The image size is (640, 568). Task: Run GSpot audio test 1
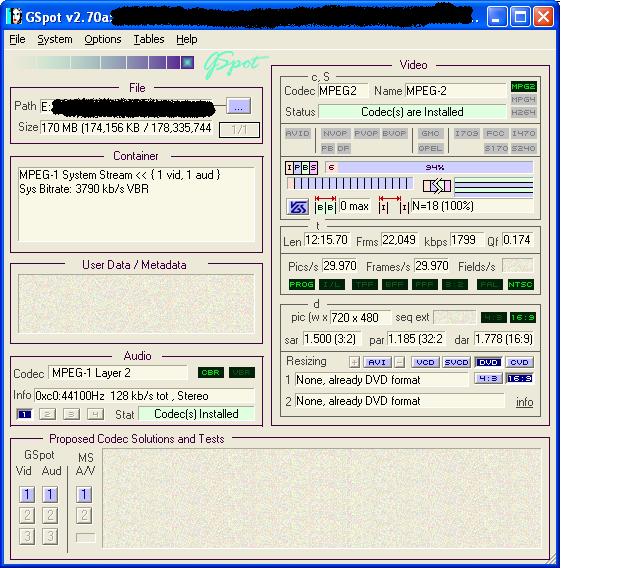pyautogui.click(x=50, y=495)
